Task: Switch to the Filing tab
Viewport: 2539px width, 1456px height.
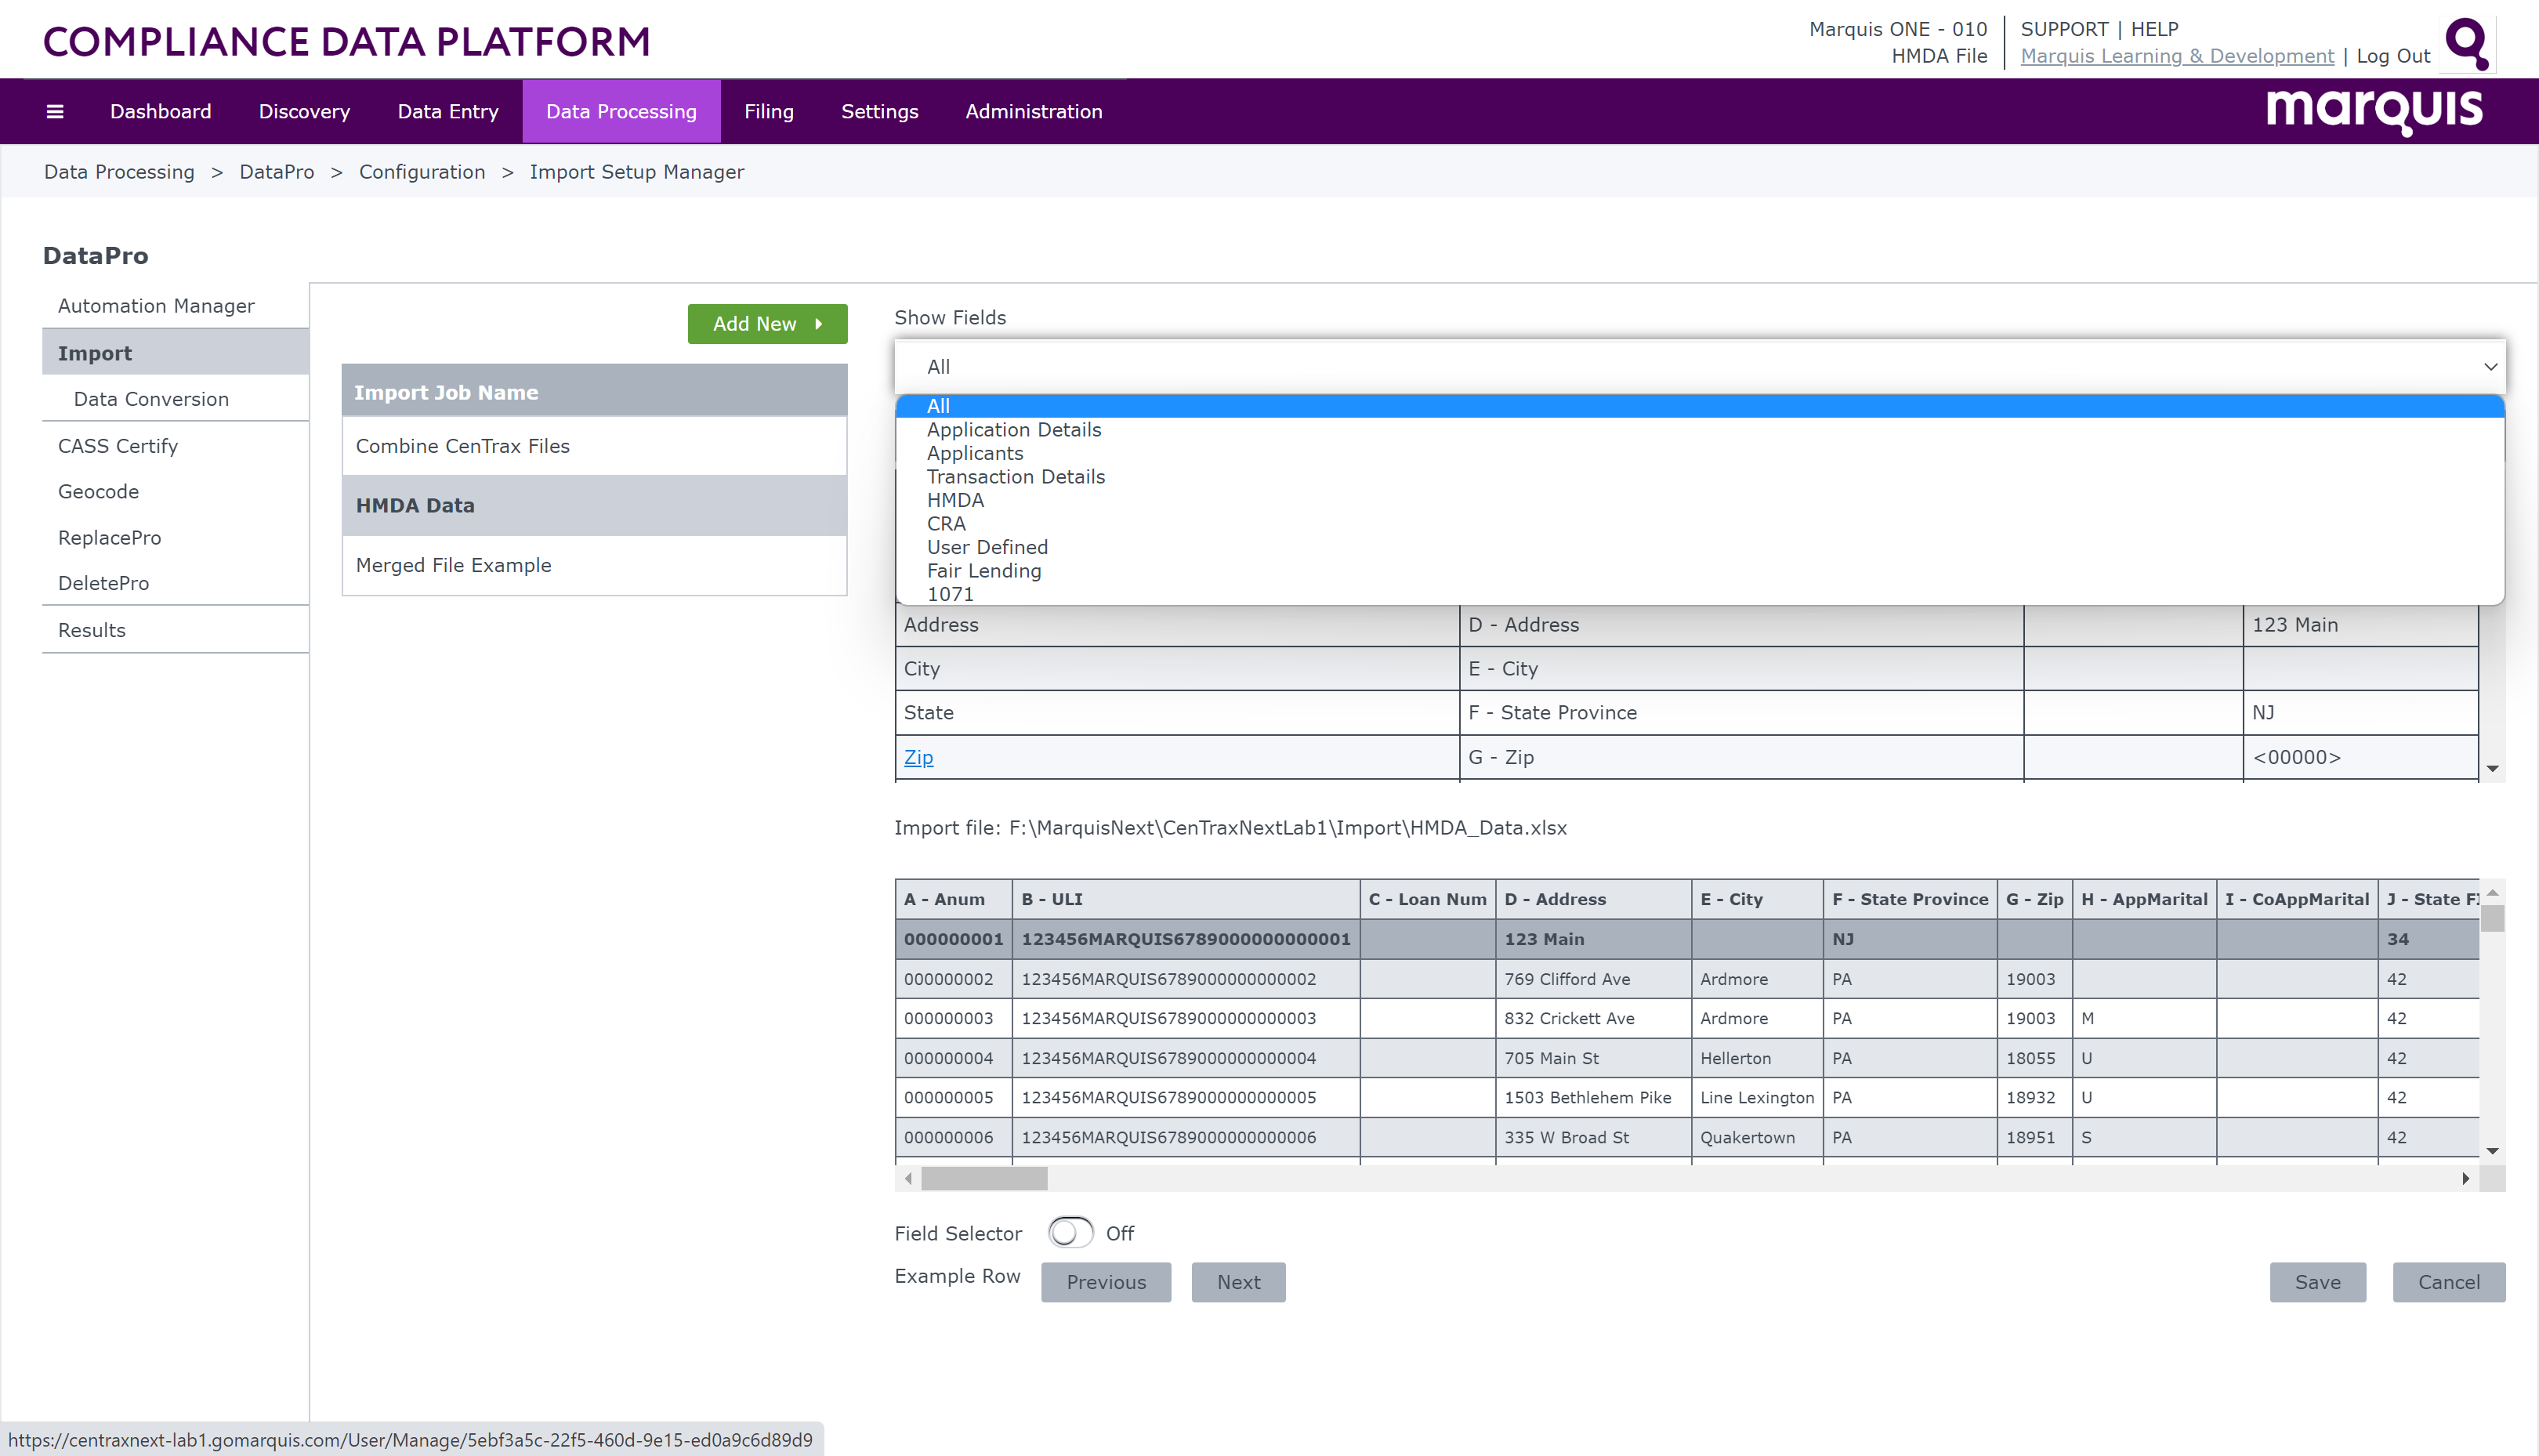Action: 768,111
